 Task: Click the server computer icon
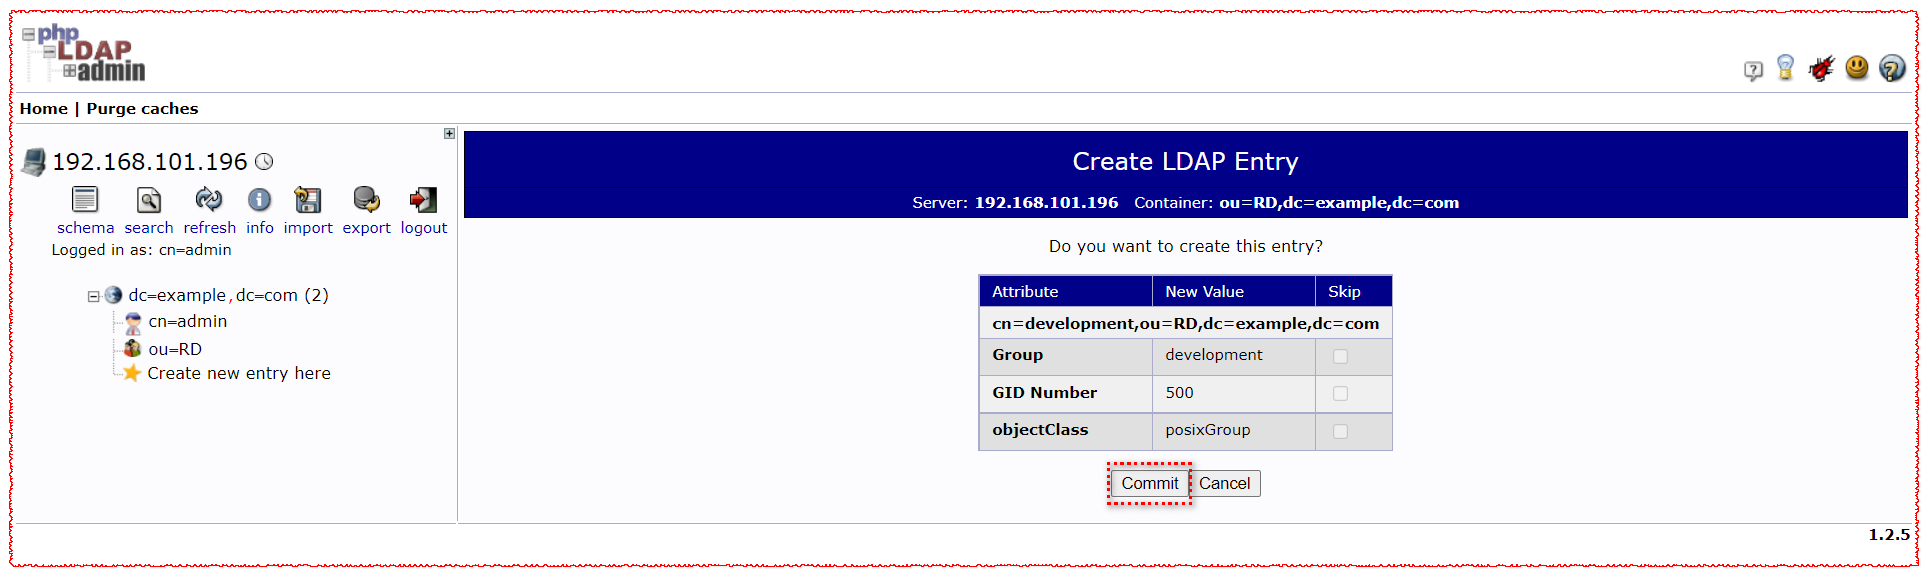pyautogui.click(x=34, y=162)
